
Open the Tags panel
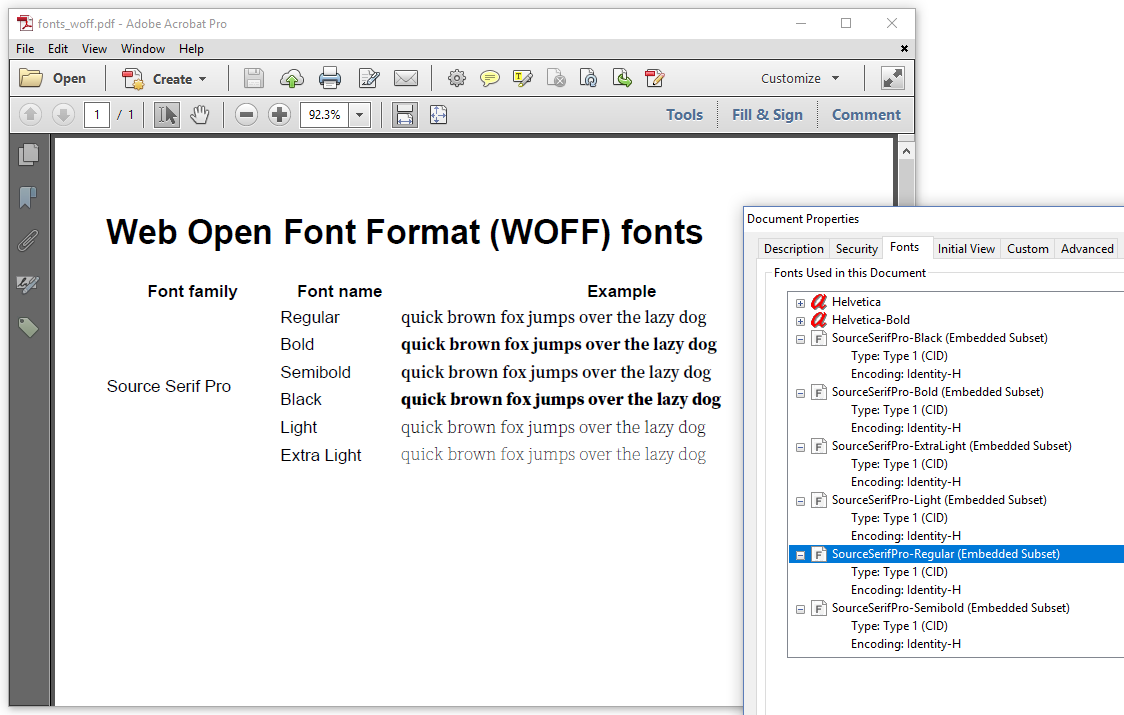(x=28, y=328)
